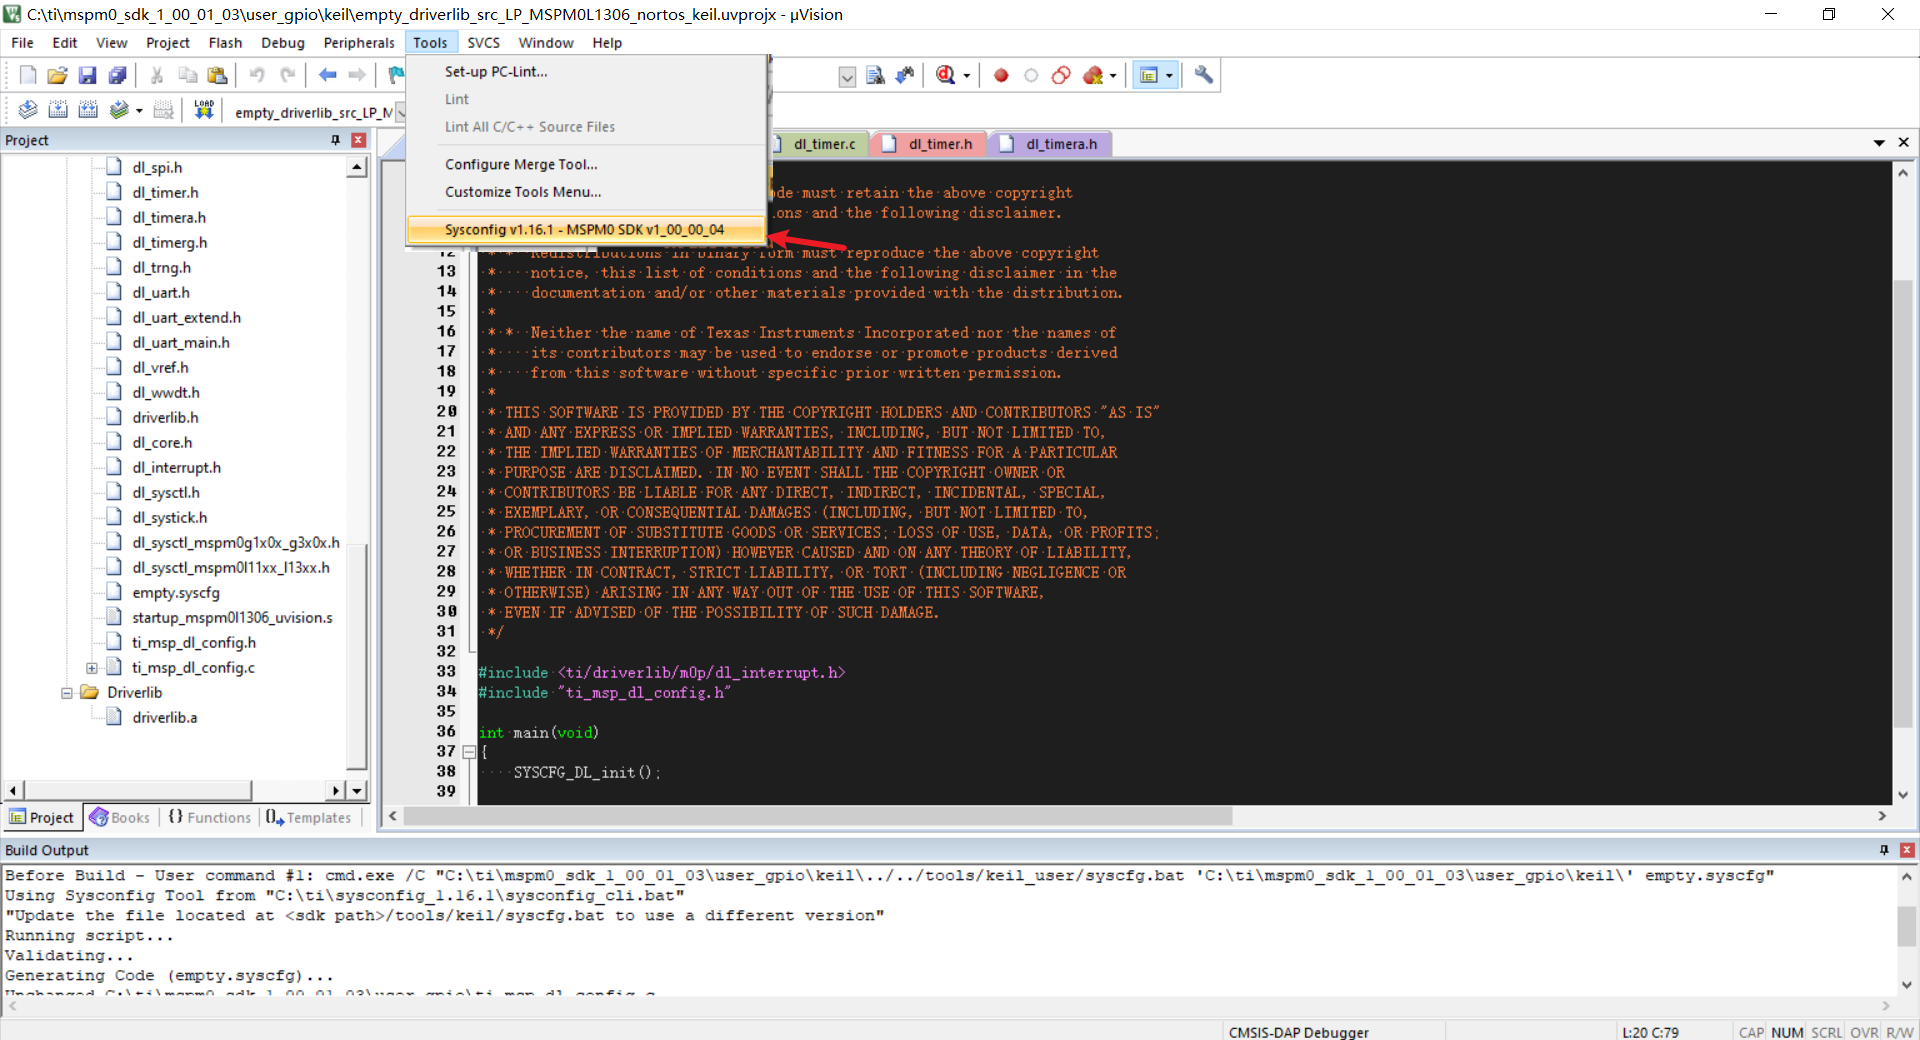1920x1040 pixels.
Task: Collapse the code fold at line 37
Action: pyautogui.click(x=469, y=752)
